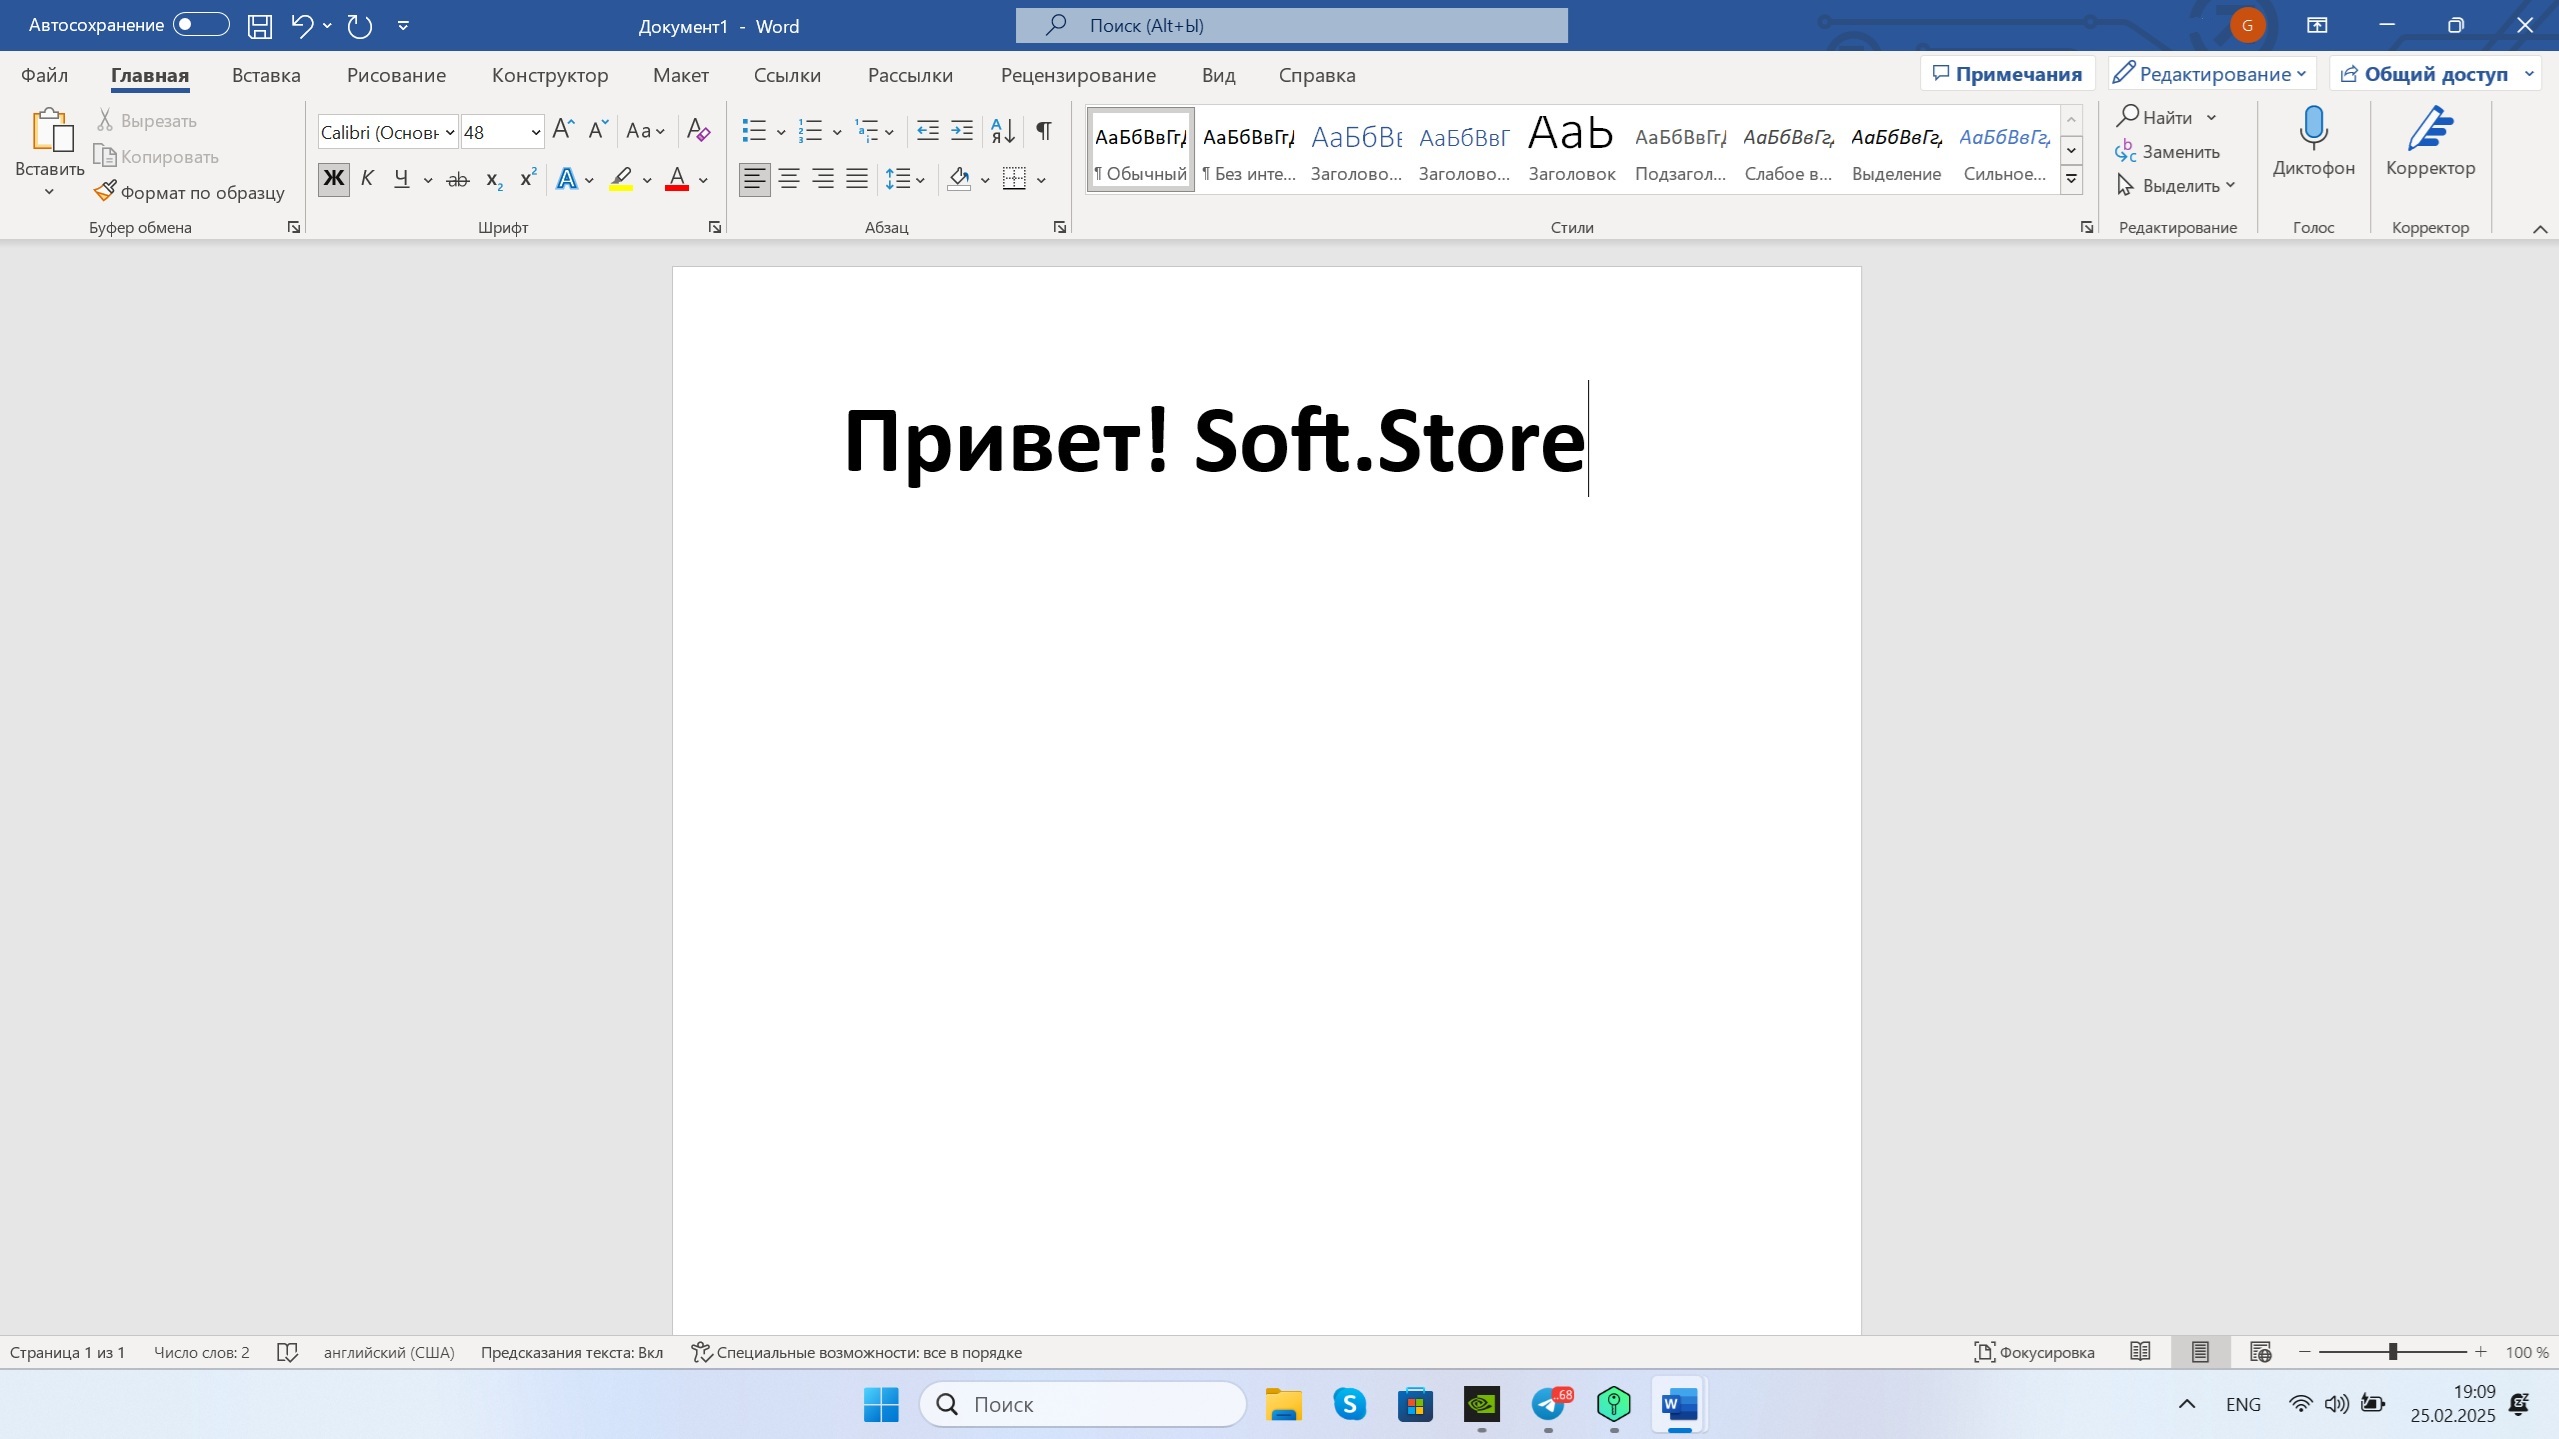Apply strikethrough formatting
2559x1439 pixels.
(x=457, y=180)
